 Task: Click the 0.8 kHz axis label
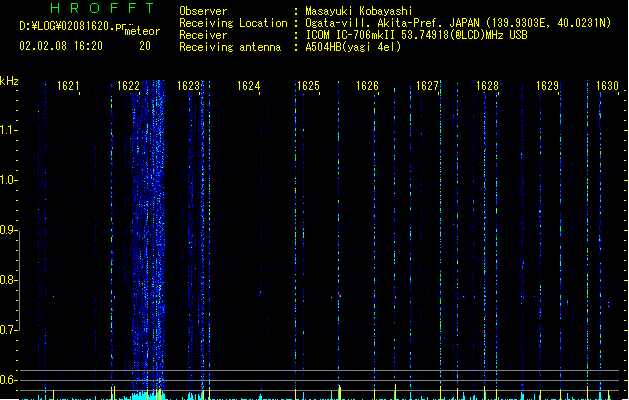click(8, 280)
